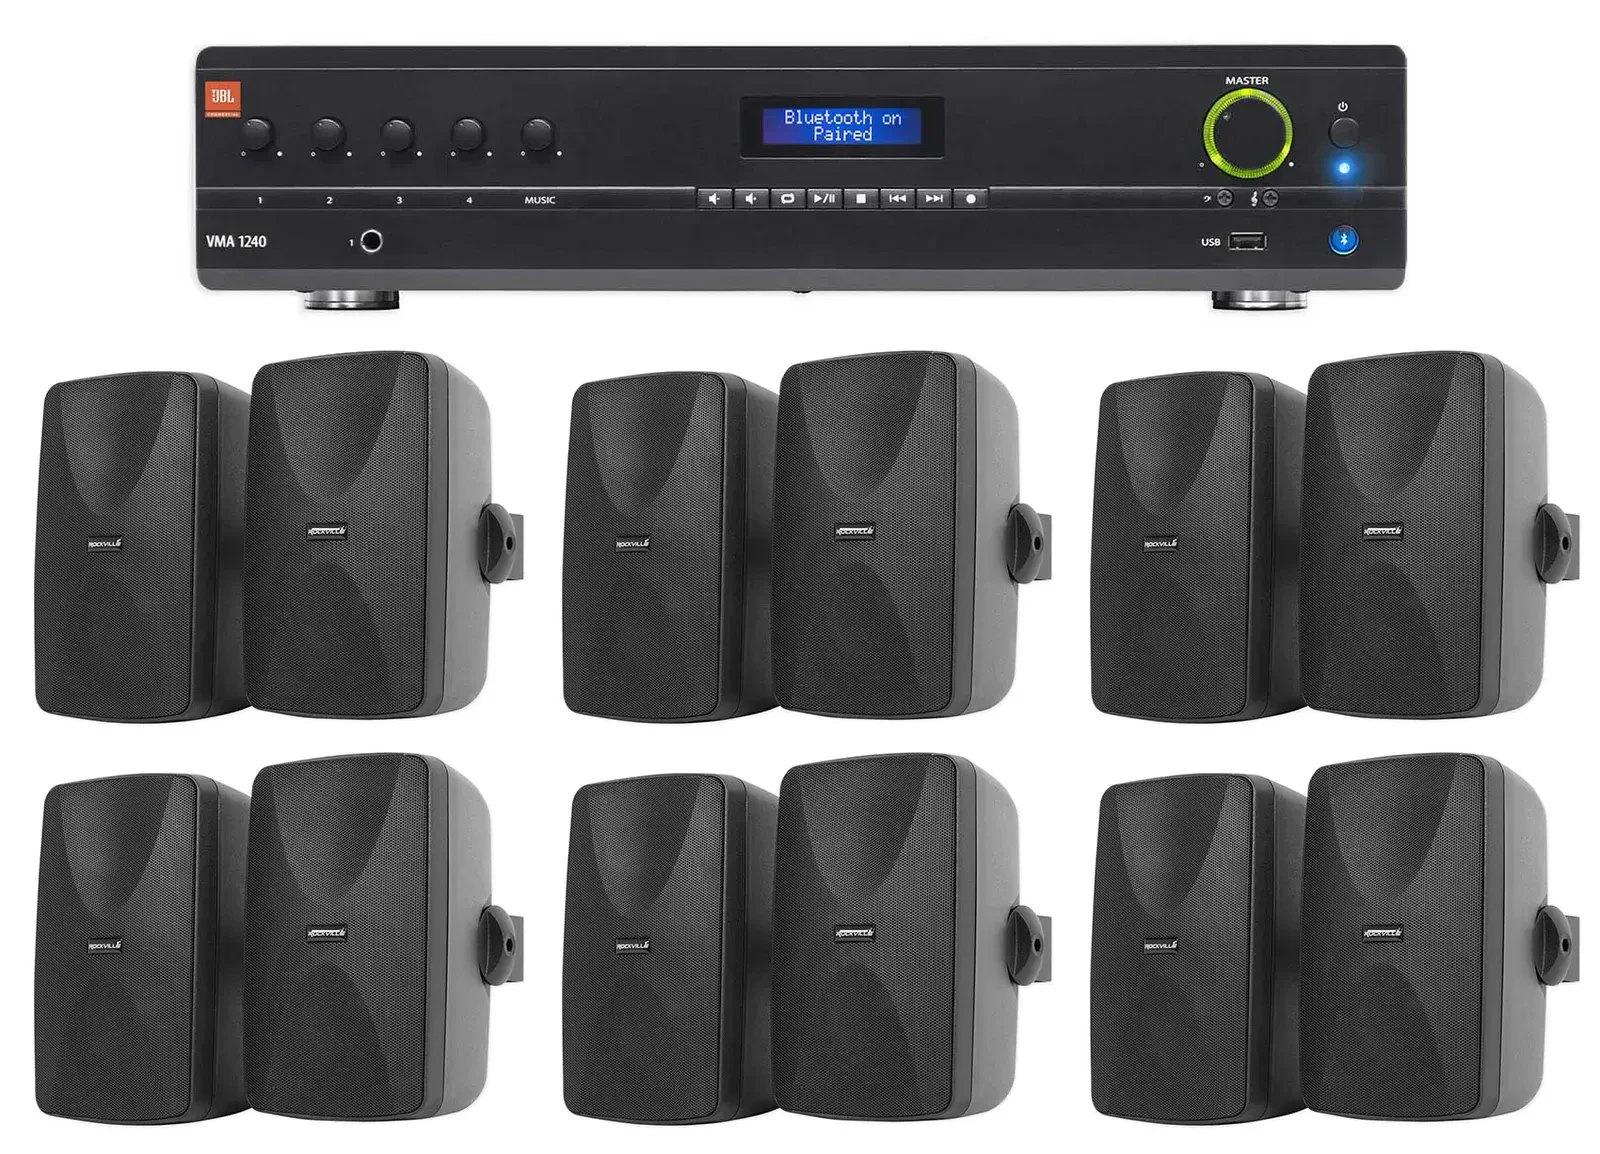1600x1154 pixels.
Task: Plug into the microphone input jack
Action: [370, 242]
